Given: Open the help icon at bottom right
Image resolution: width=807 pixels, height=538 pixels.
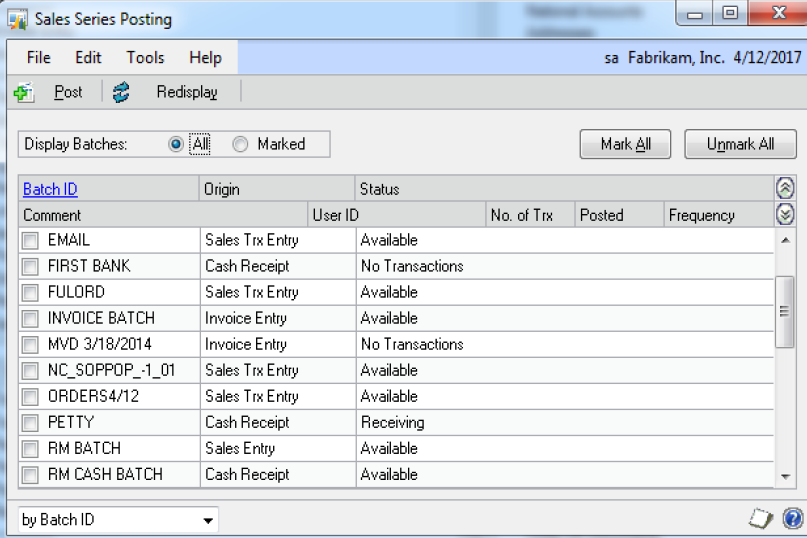Looking at the screenshot, I should [x=792, y=519].
